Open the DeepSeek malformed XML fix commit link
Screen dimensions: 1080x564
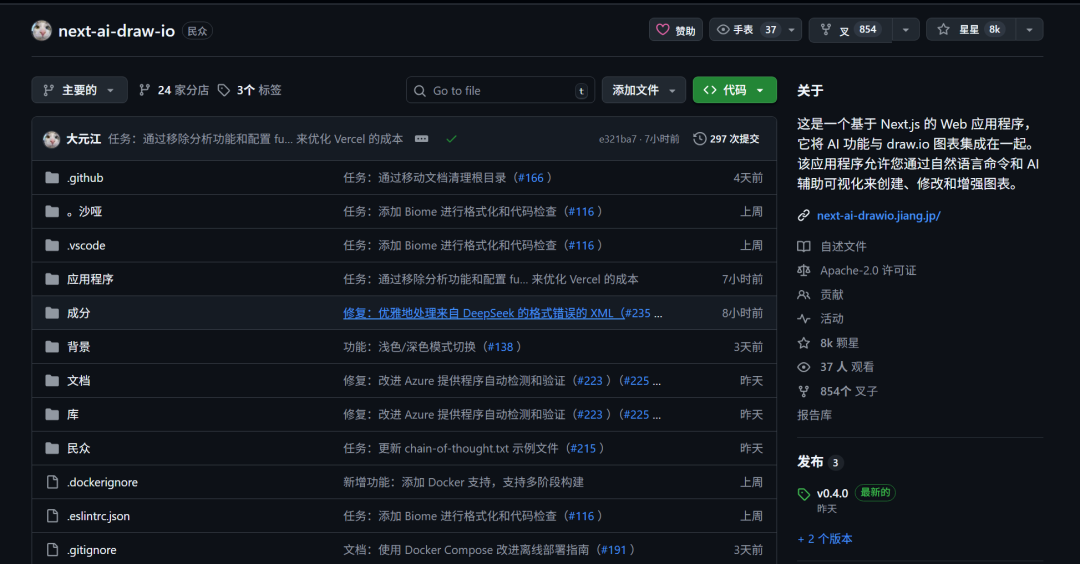[x=484, y=313]
